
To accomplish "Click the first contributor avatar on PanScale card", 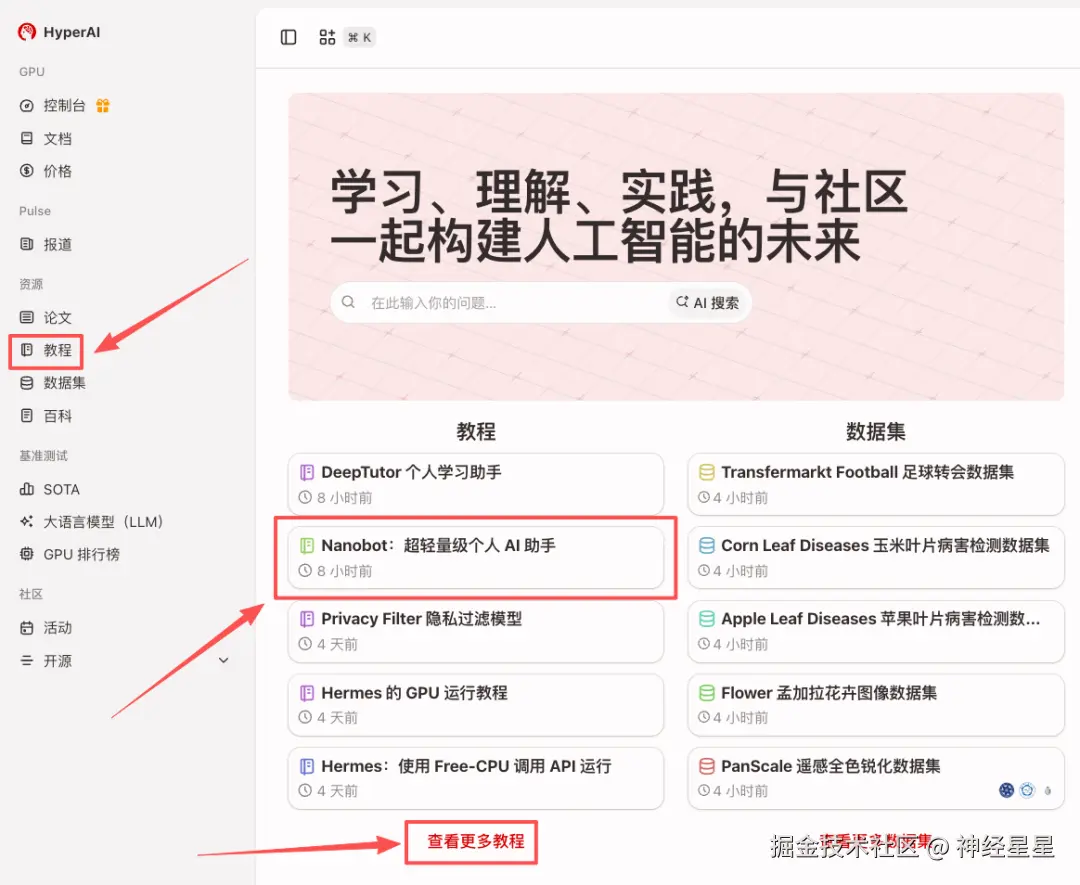I will pos(1006,789).
